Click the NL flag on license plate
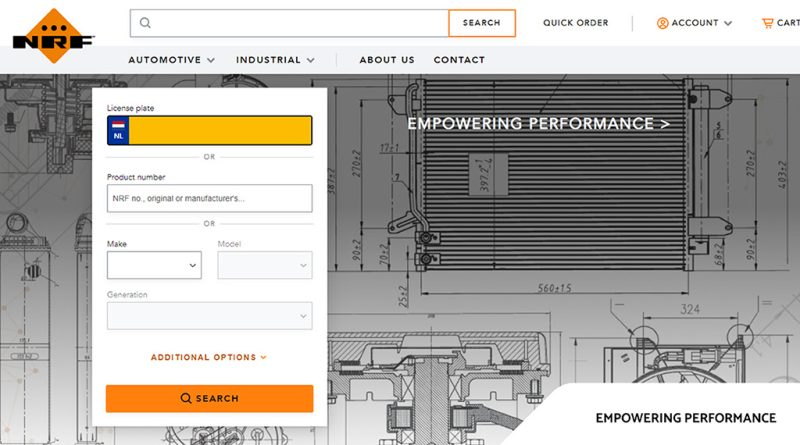The width and height of the screenshot is (800, 445). [x=118, y=130]
